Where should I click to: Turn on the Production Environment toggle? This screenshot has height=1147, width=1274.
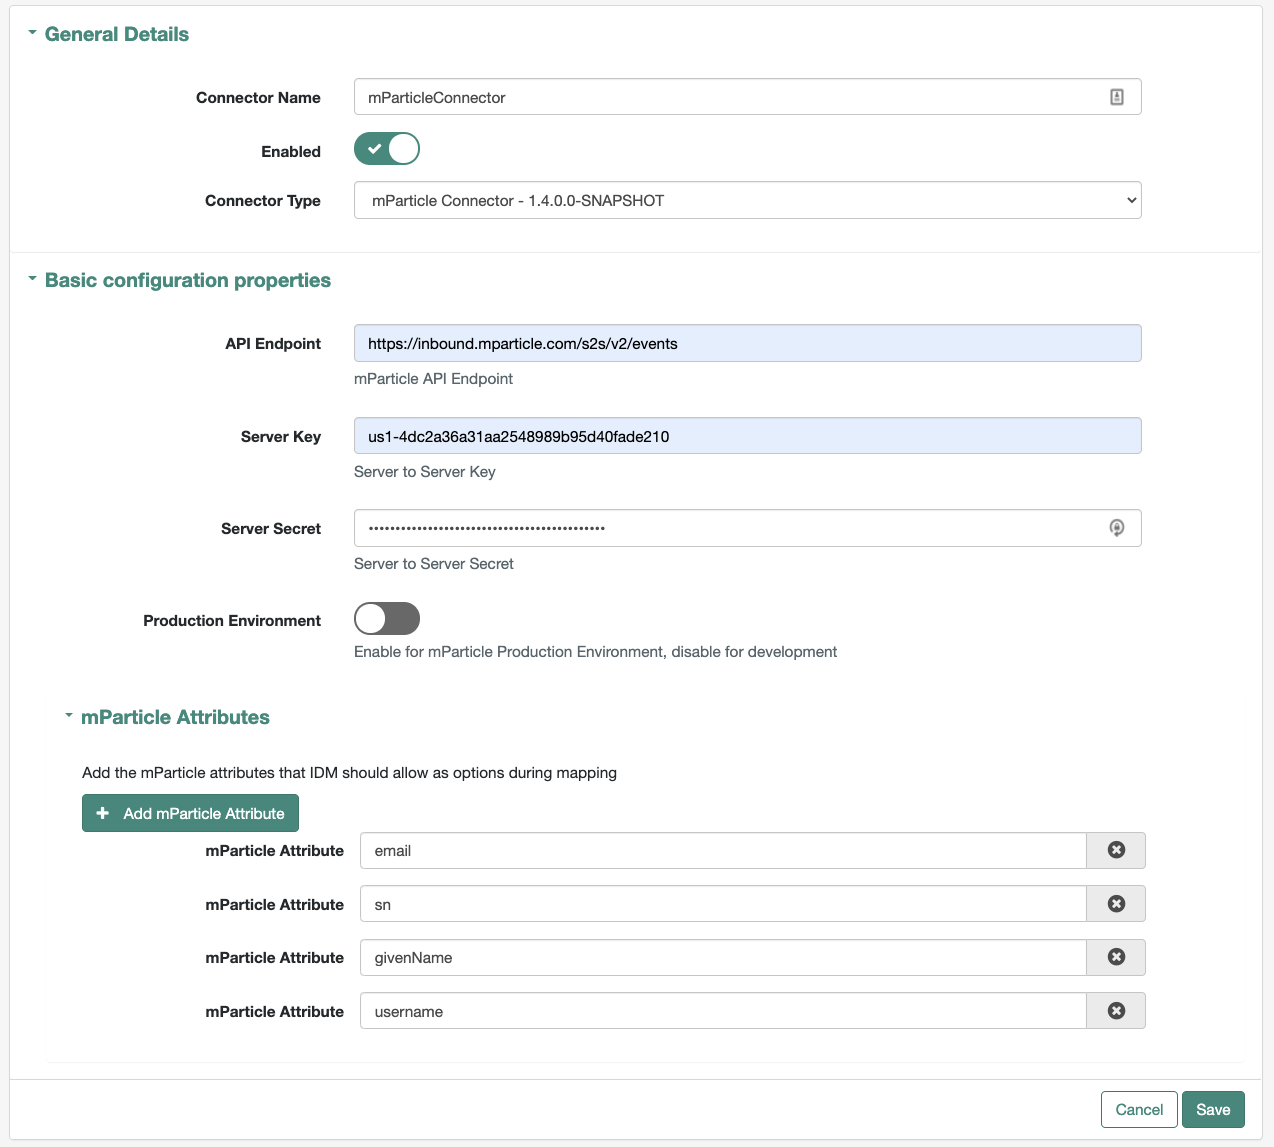(387, 619)
